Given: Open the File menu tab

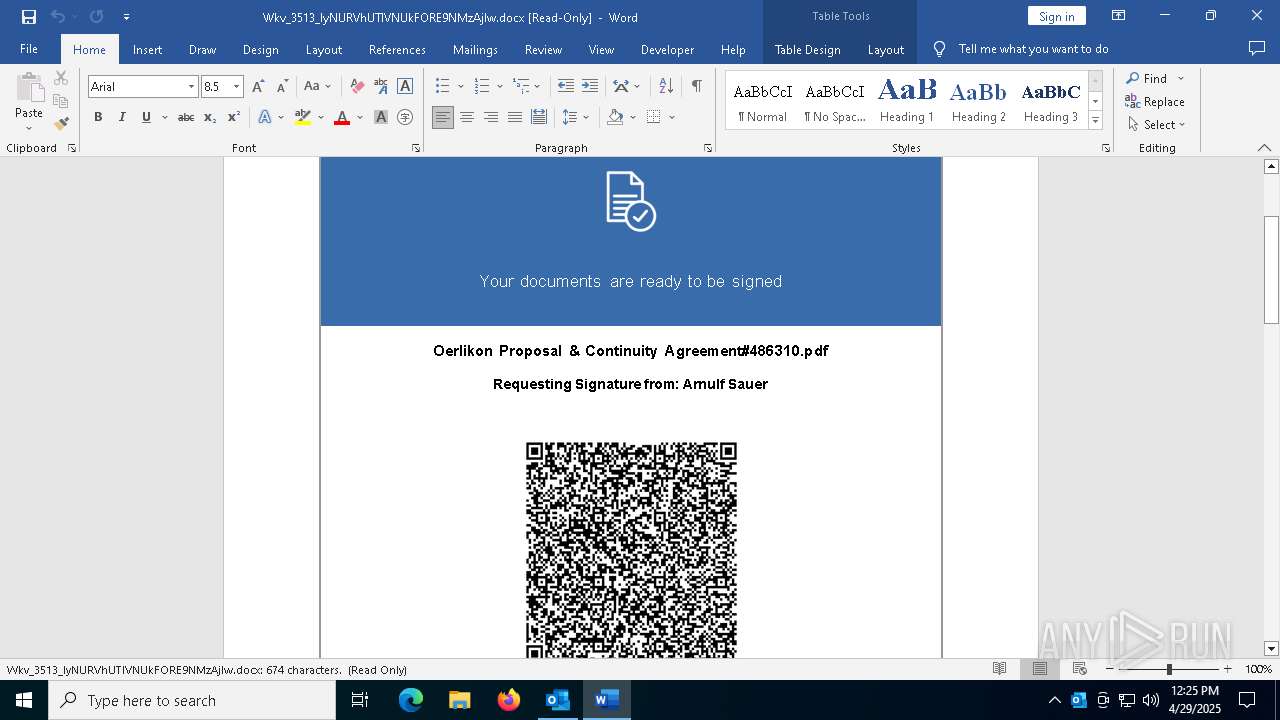Looking at the screenshot, I should (x=29, y=49).
